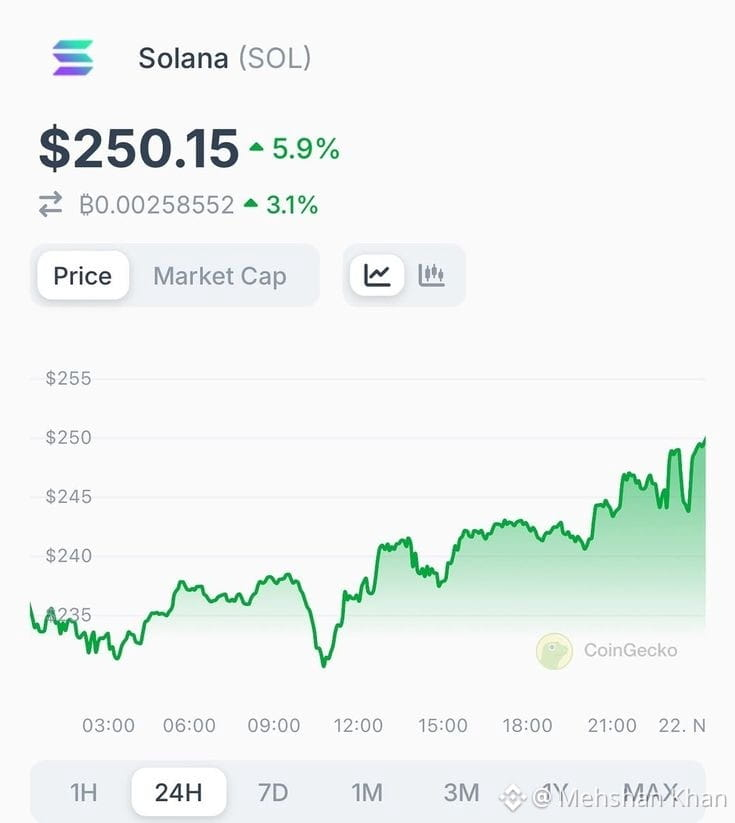735x823 pixels.
Task: Select the 1H time range
Action: pyautogui.click(x=83, y=793)
